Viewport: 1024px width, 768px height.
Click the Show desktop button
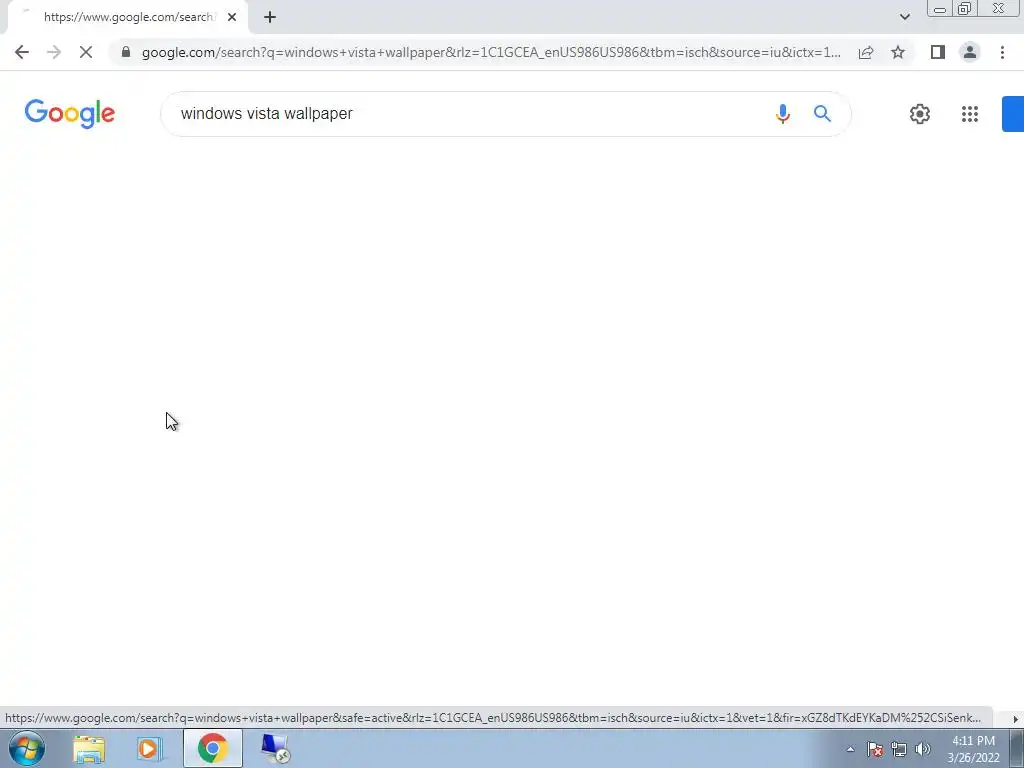[1017, 748]
